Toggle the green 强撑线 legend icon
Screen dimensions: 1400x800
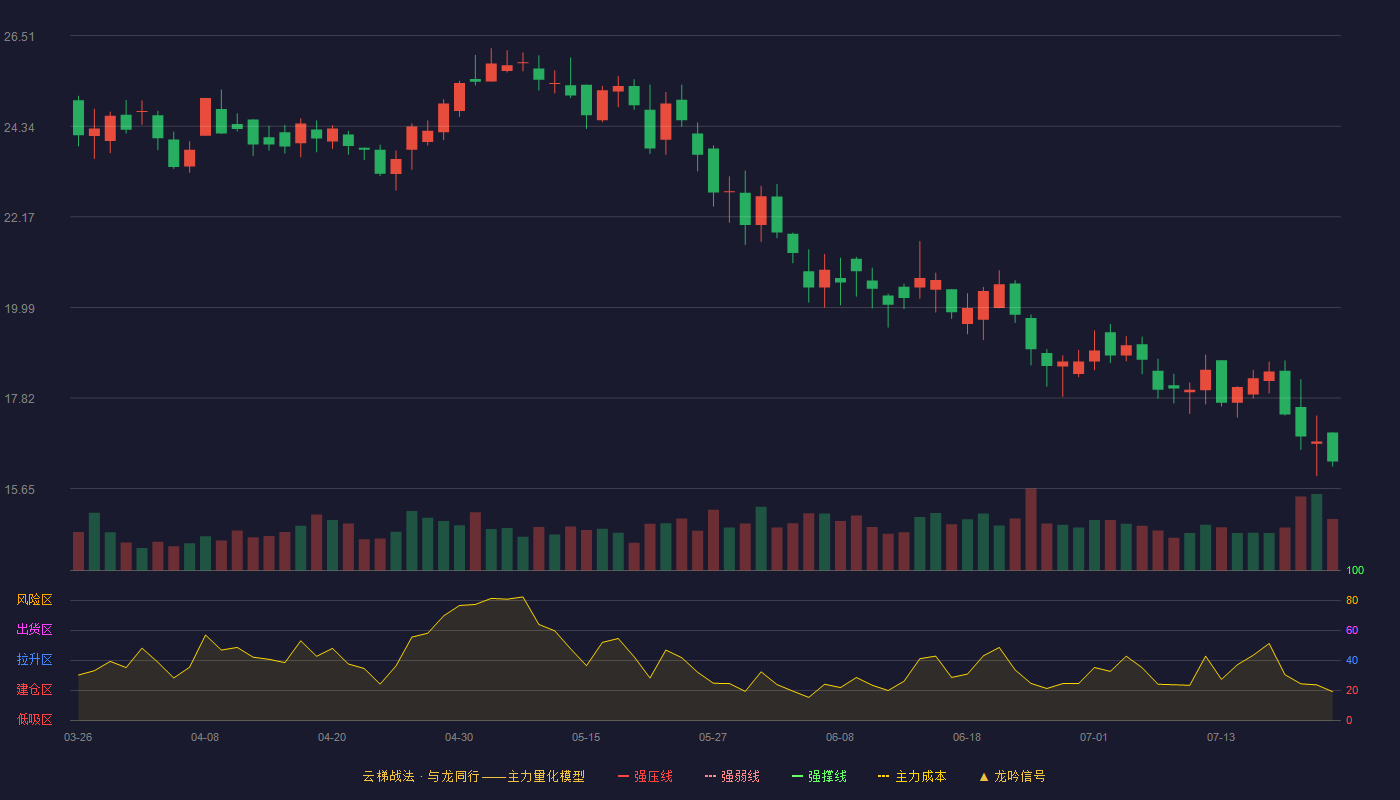(x=797, y=776)
